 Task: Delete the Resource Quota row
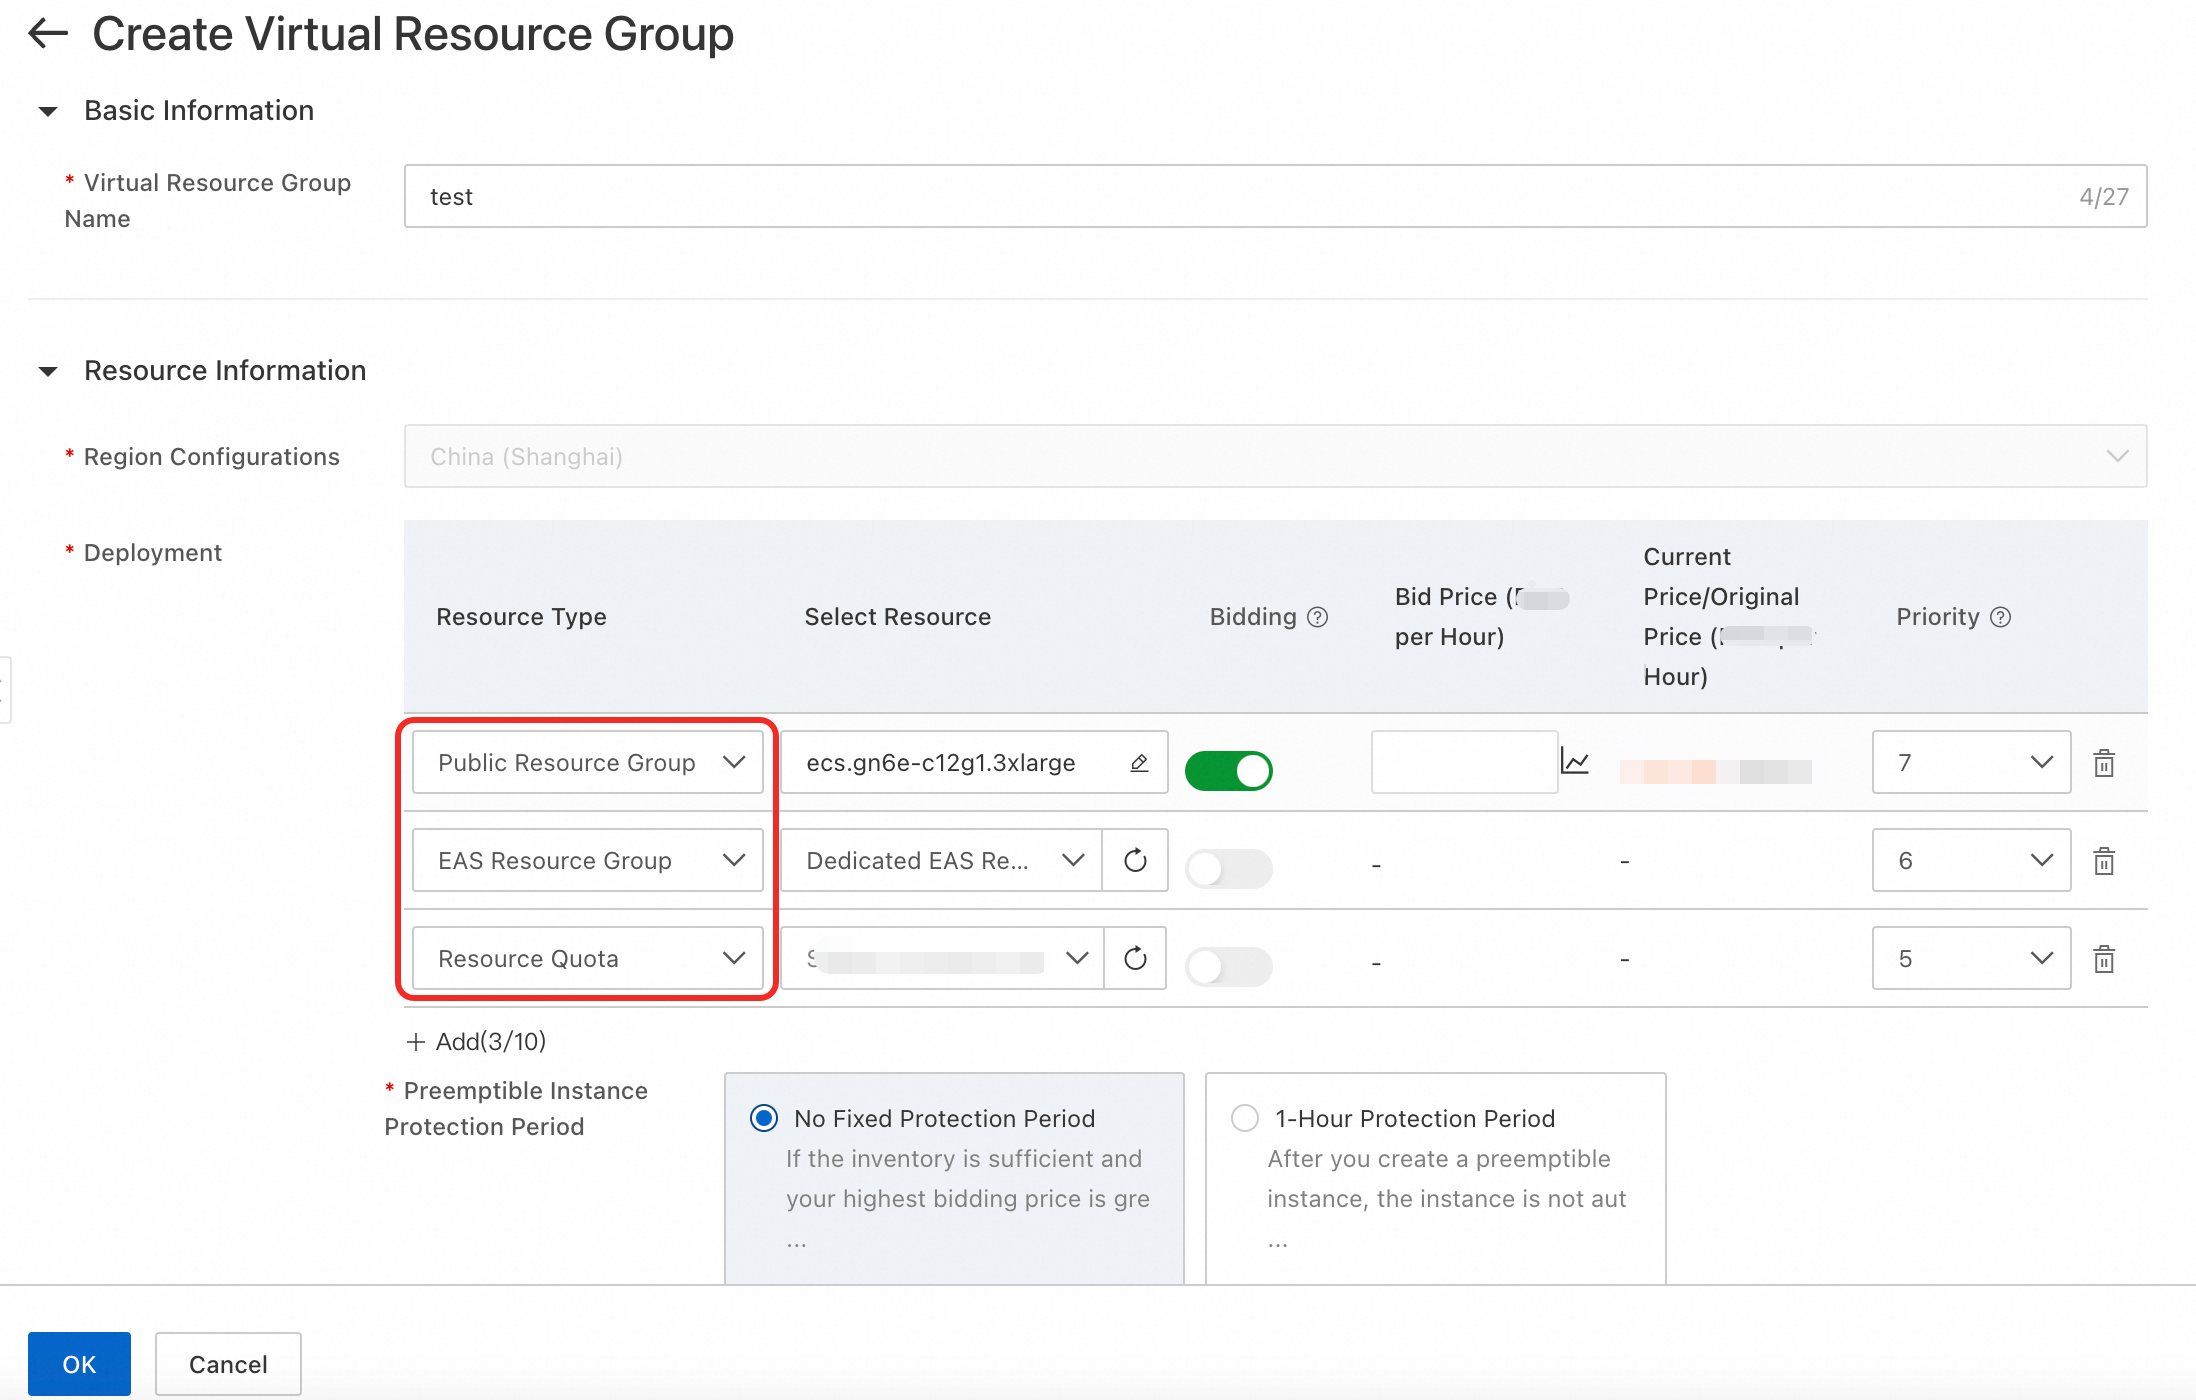2104,959
